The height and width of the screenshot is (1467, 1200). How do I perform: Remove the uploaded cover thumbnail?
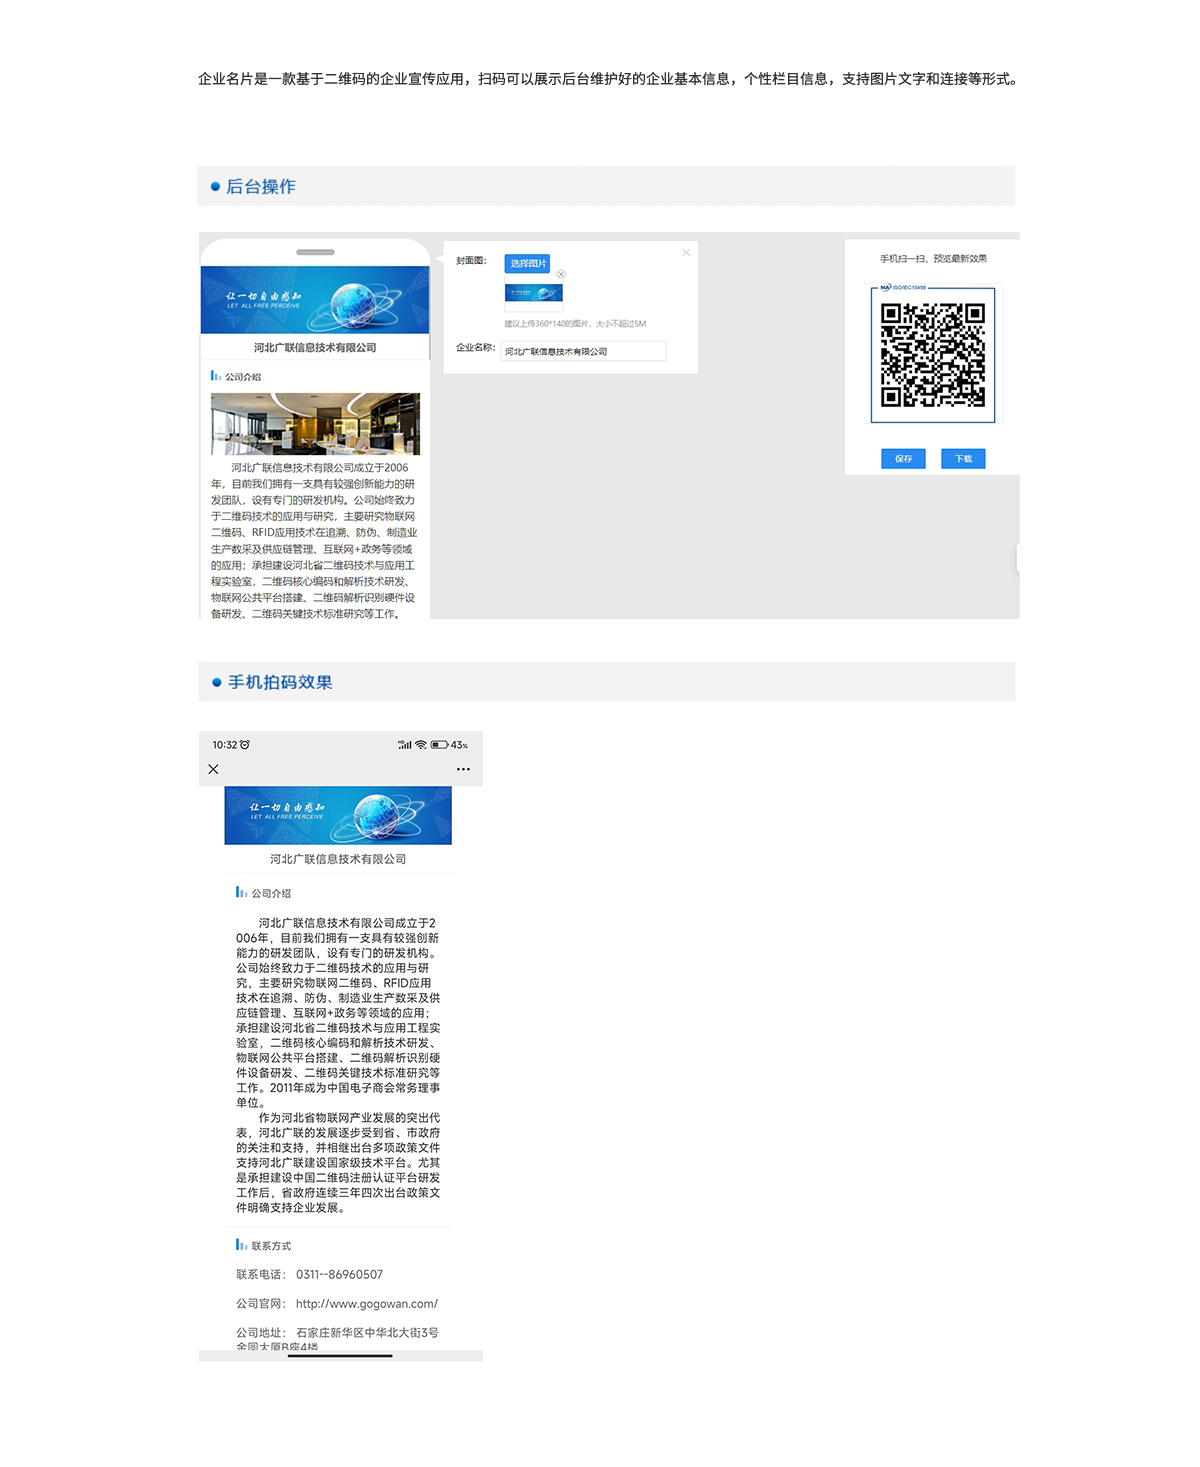pos(561,274)
